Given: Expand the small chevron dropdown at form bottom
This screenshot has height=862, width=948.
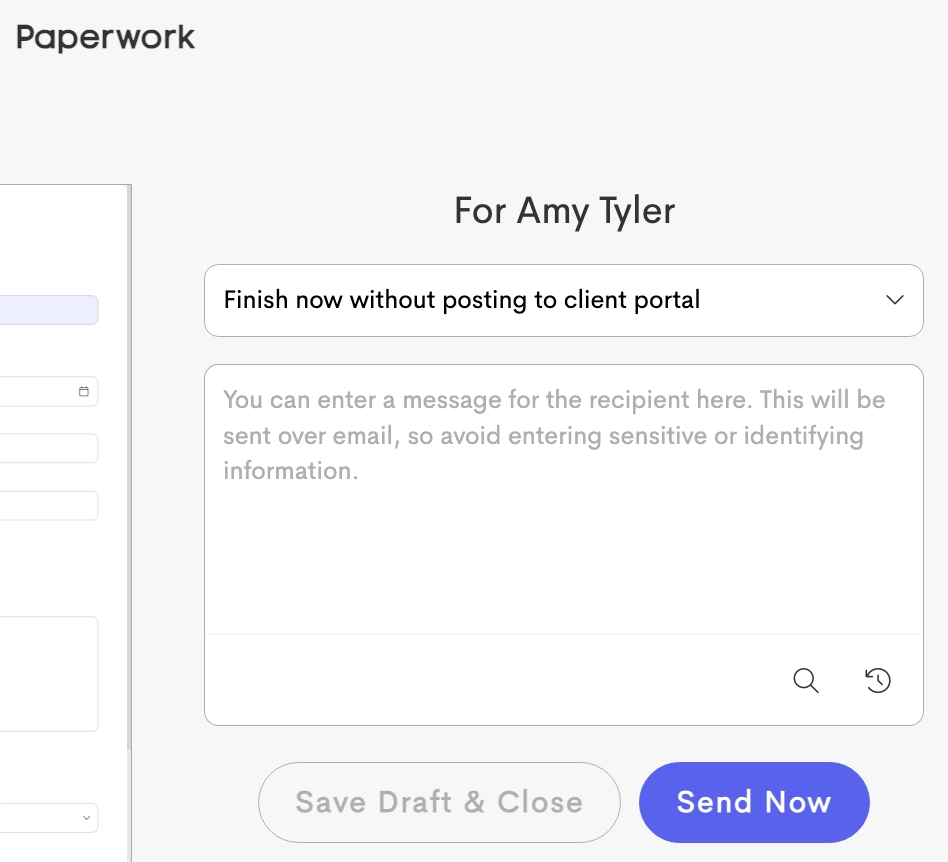Looking at the screenshot, I should (86, 818).
